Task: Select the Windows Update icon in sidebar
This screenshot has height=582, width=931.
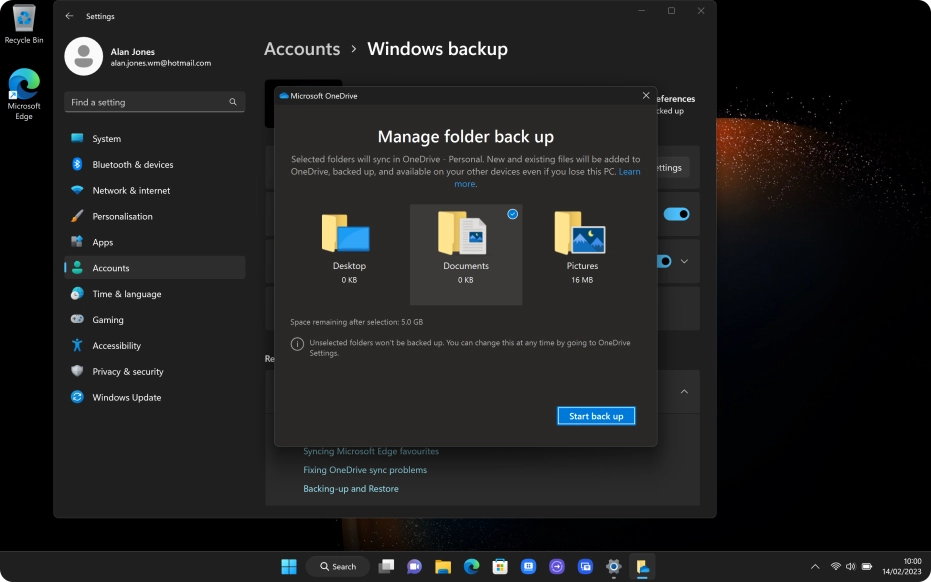Action: click(77, 397)
